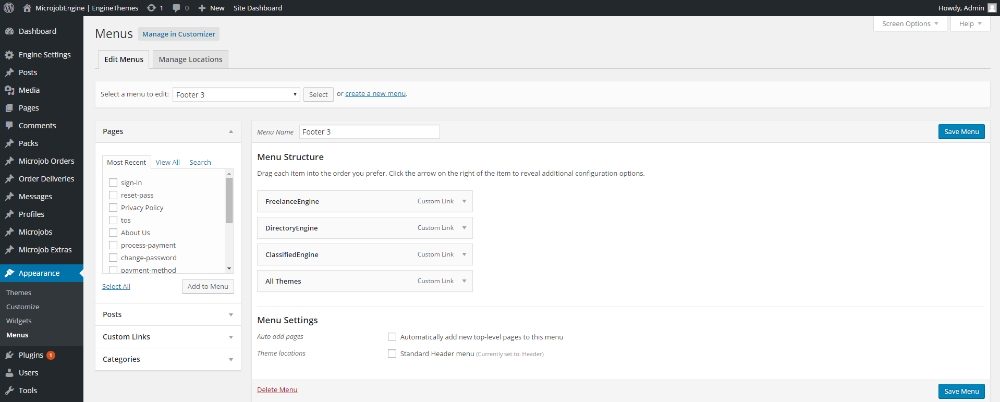Click the Users sidebar icon
1000x402 pixels.
click(9, 372)
